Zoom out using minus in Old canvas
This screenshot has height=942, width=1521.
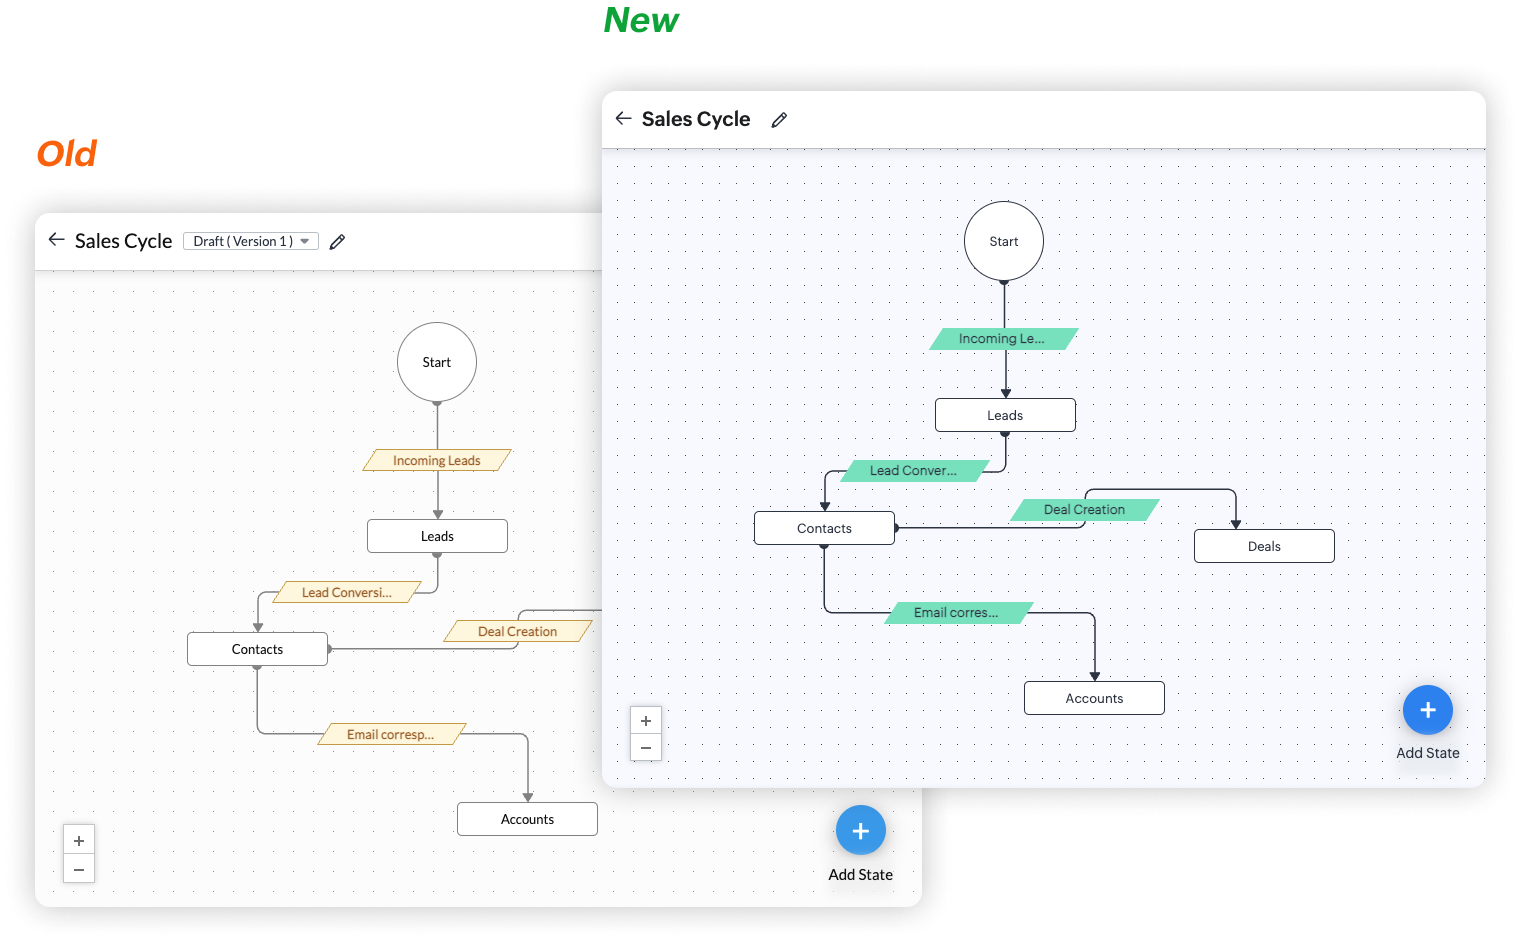coord(79,869)
